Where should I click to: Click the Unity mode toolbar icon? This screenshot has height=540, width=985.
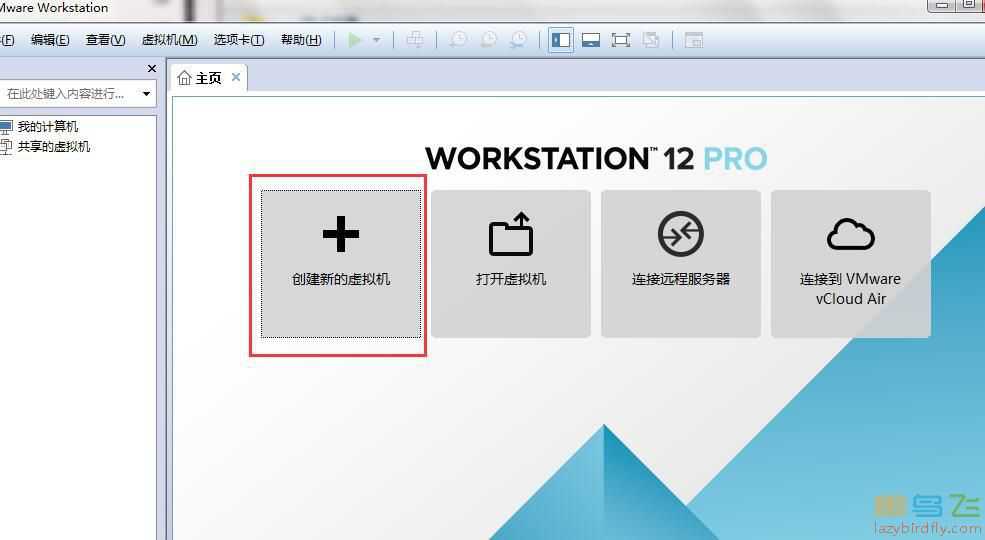[651, 40]
